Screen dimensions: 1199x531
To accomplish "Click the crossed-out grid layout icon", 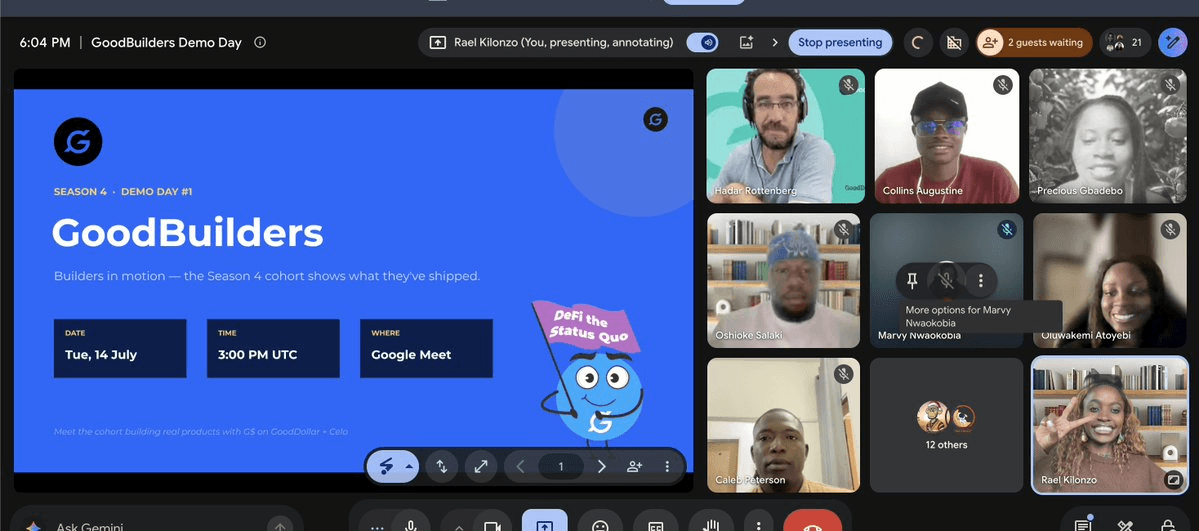I will (x=954, y=43).
